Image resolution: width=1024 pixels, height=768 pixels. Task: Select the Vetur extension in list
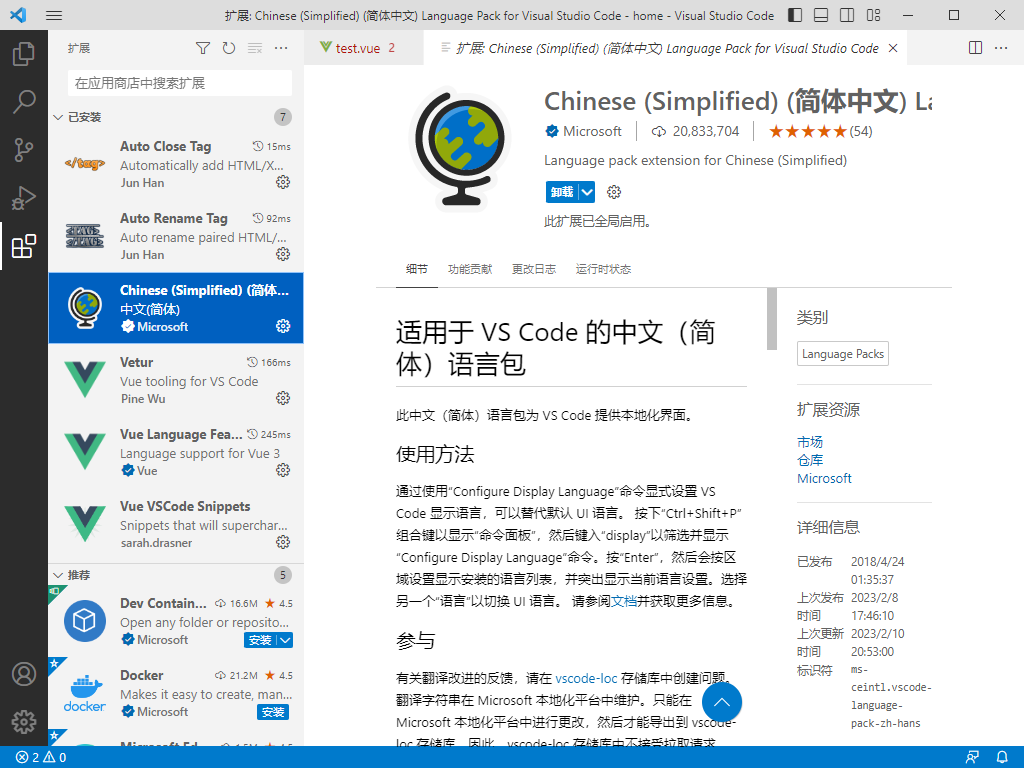176,380
